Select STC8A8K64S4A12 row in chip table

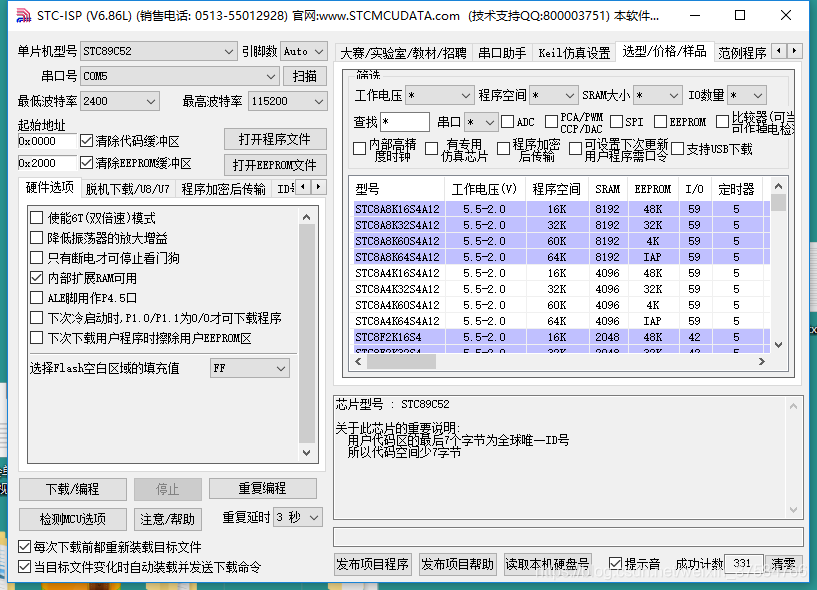pos(562,257)
